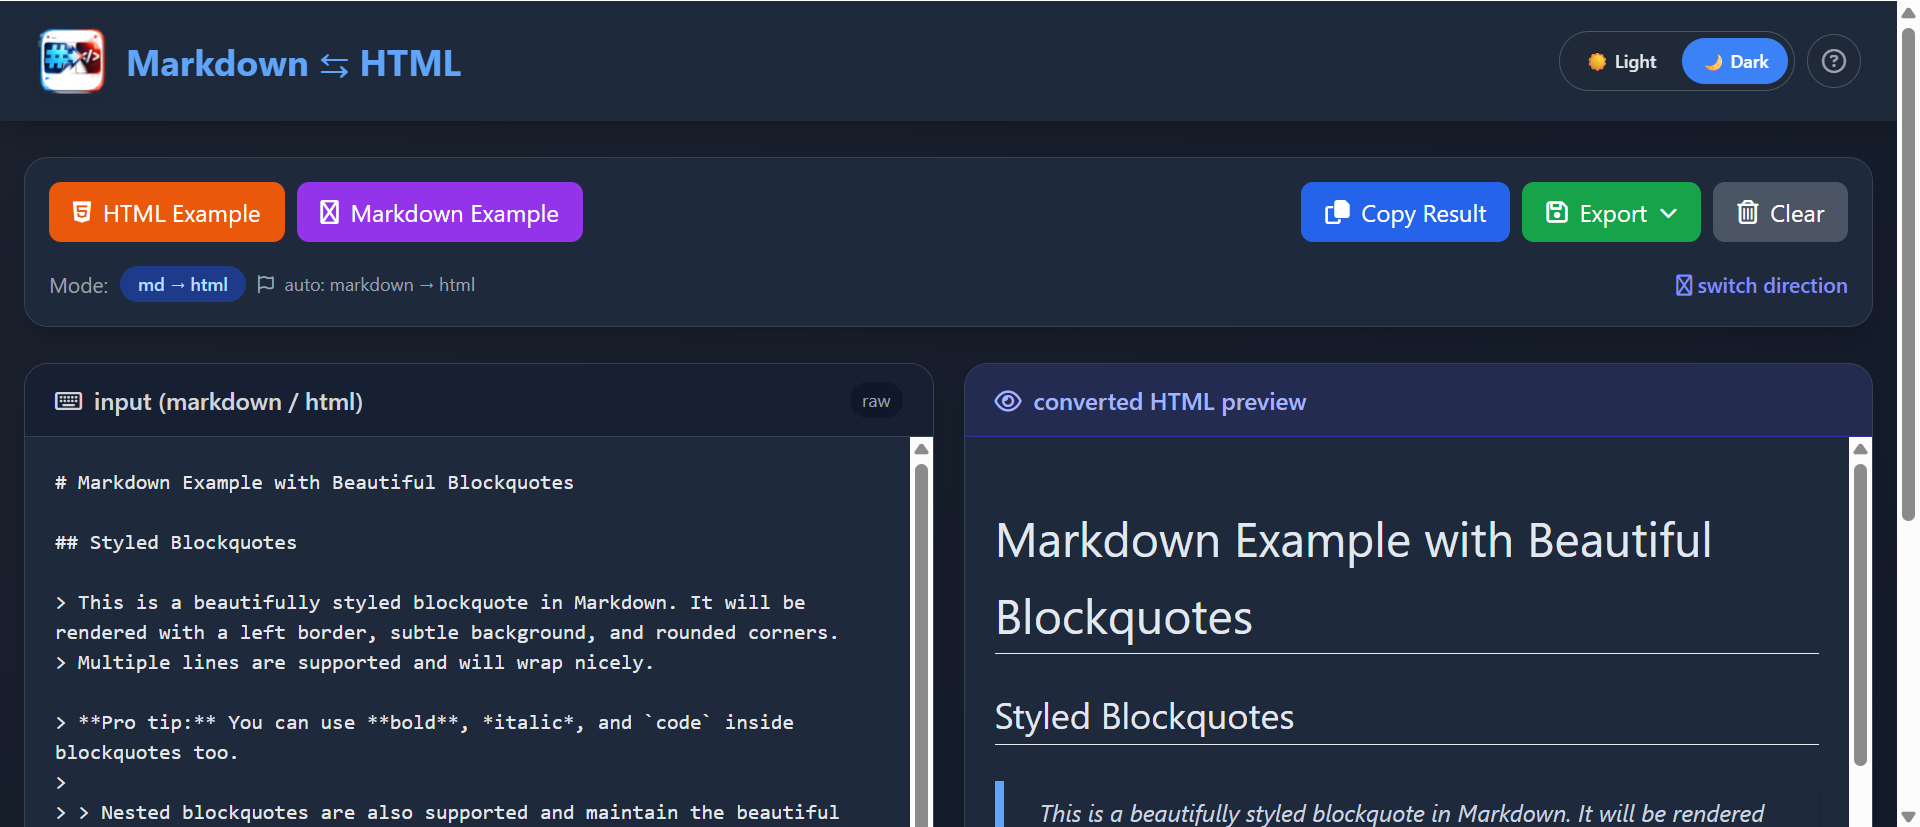Click the 'Styled Blockquotes' preview heading
Viewport: 1920px width, 827px height.
(x=1144, y=716)
